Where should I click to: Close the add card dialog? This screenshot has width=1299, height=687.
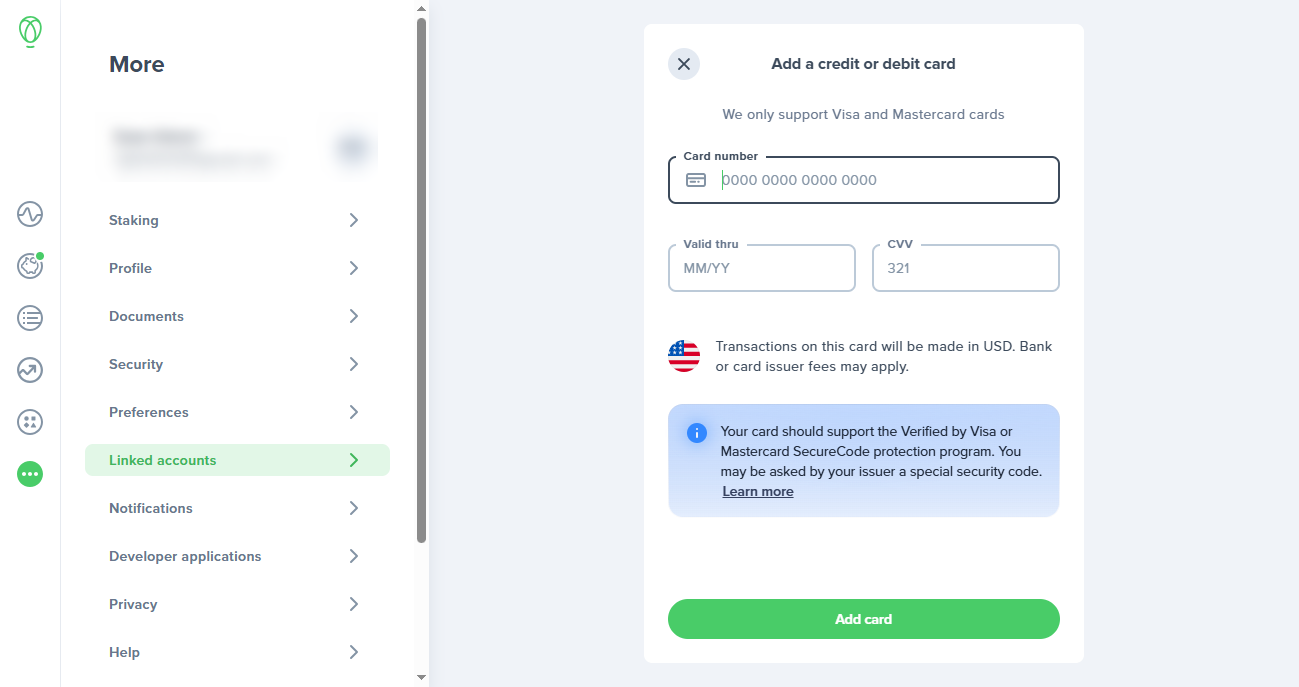click(x=684, y=64)
